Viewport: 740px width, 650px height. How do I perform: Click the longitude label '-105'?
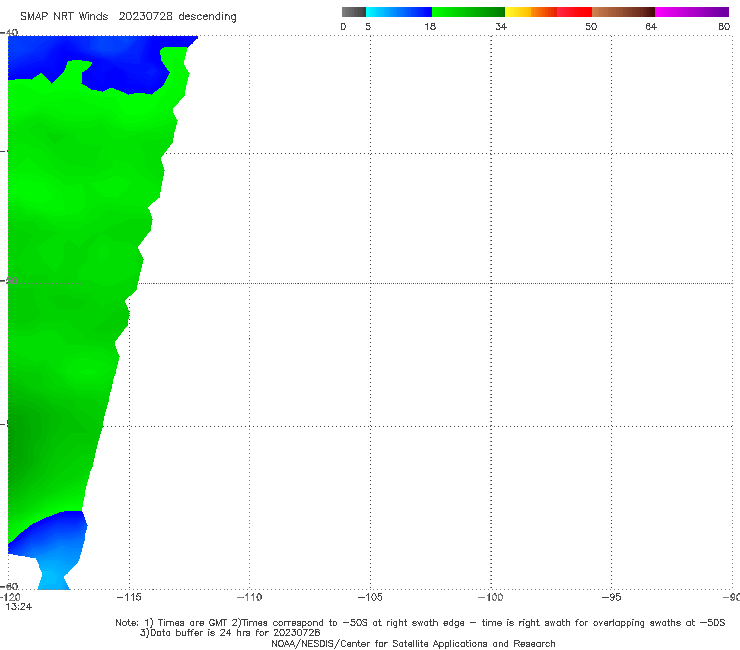[x=370, y=597]
